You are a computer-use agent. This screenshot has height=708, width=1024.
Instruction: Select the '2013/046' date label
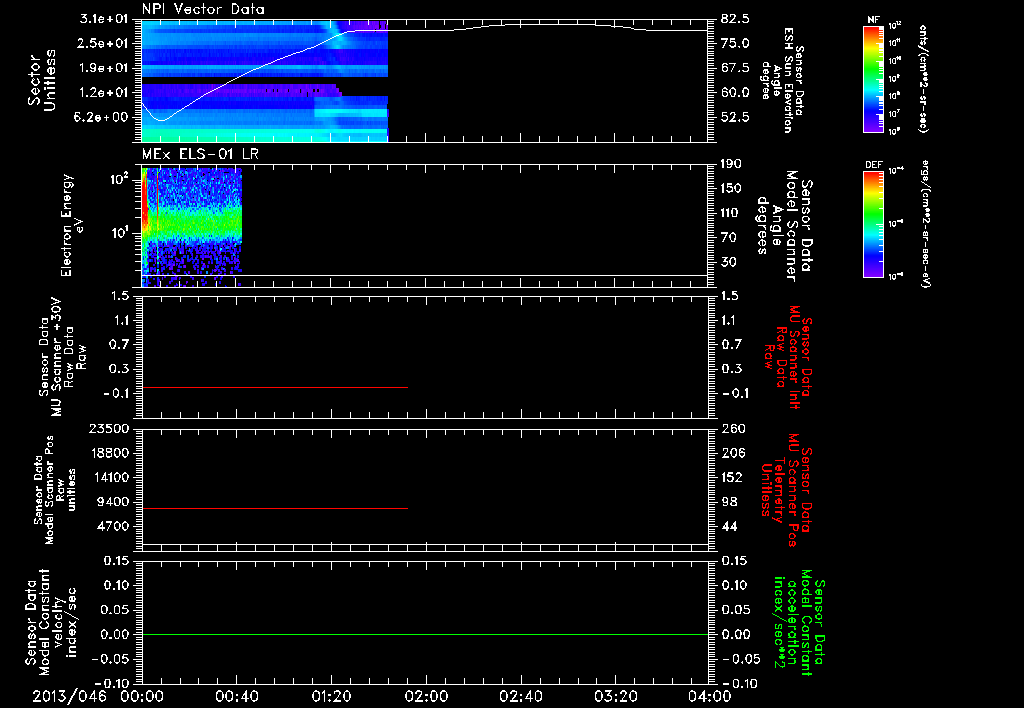[69, 696]
